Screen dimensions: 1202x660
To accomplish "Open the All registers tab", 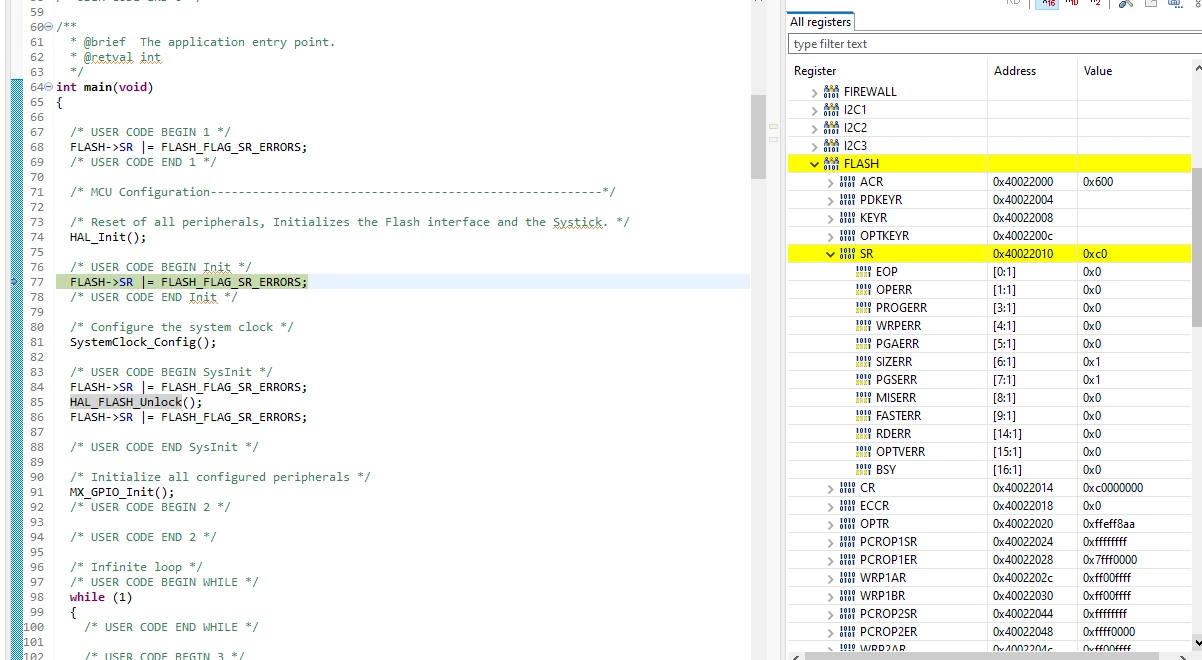I will 820,22.
